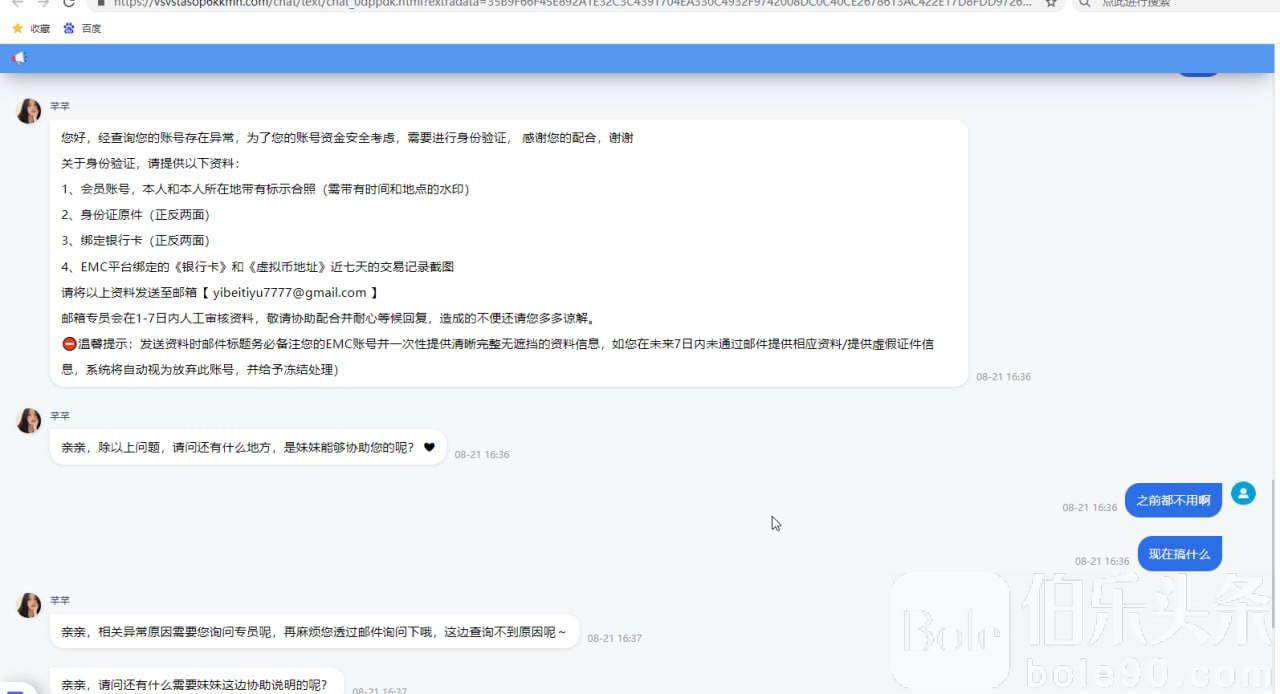1280x694 pixels.
Task: Click the sent message bubble 现在搞什么
Action: pyautogui.click(x=1179, y=554)
